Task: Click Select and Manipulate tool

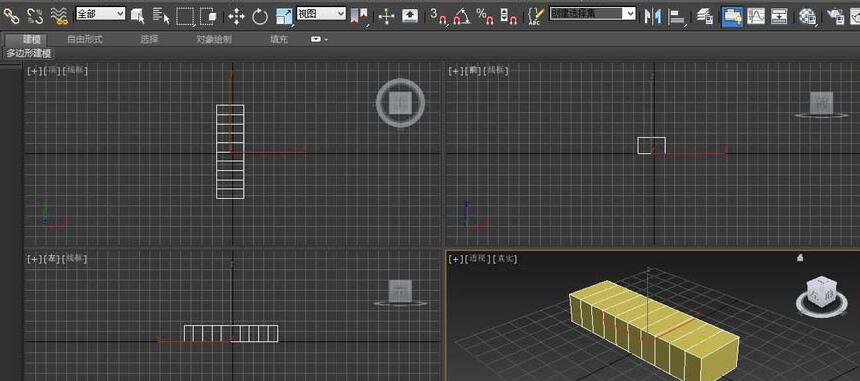Action: (x=387, y=17)
